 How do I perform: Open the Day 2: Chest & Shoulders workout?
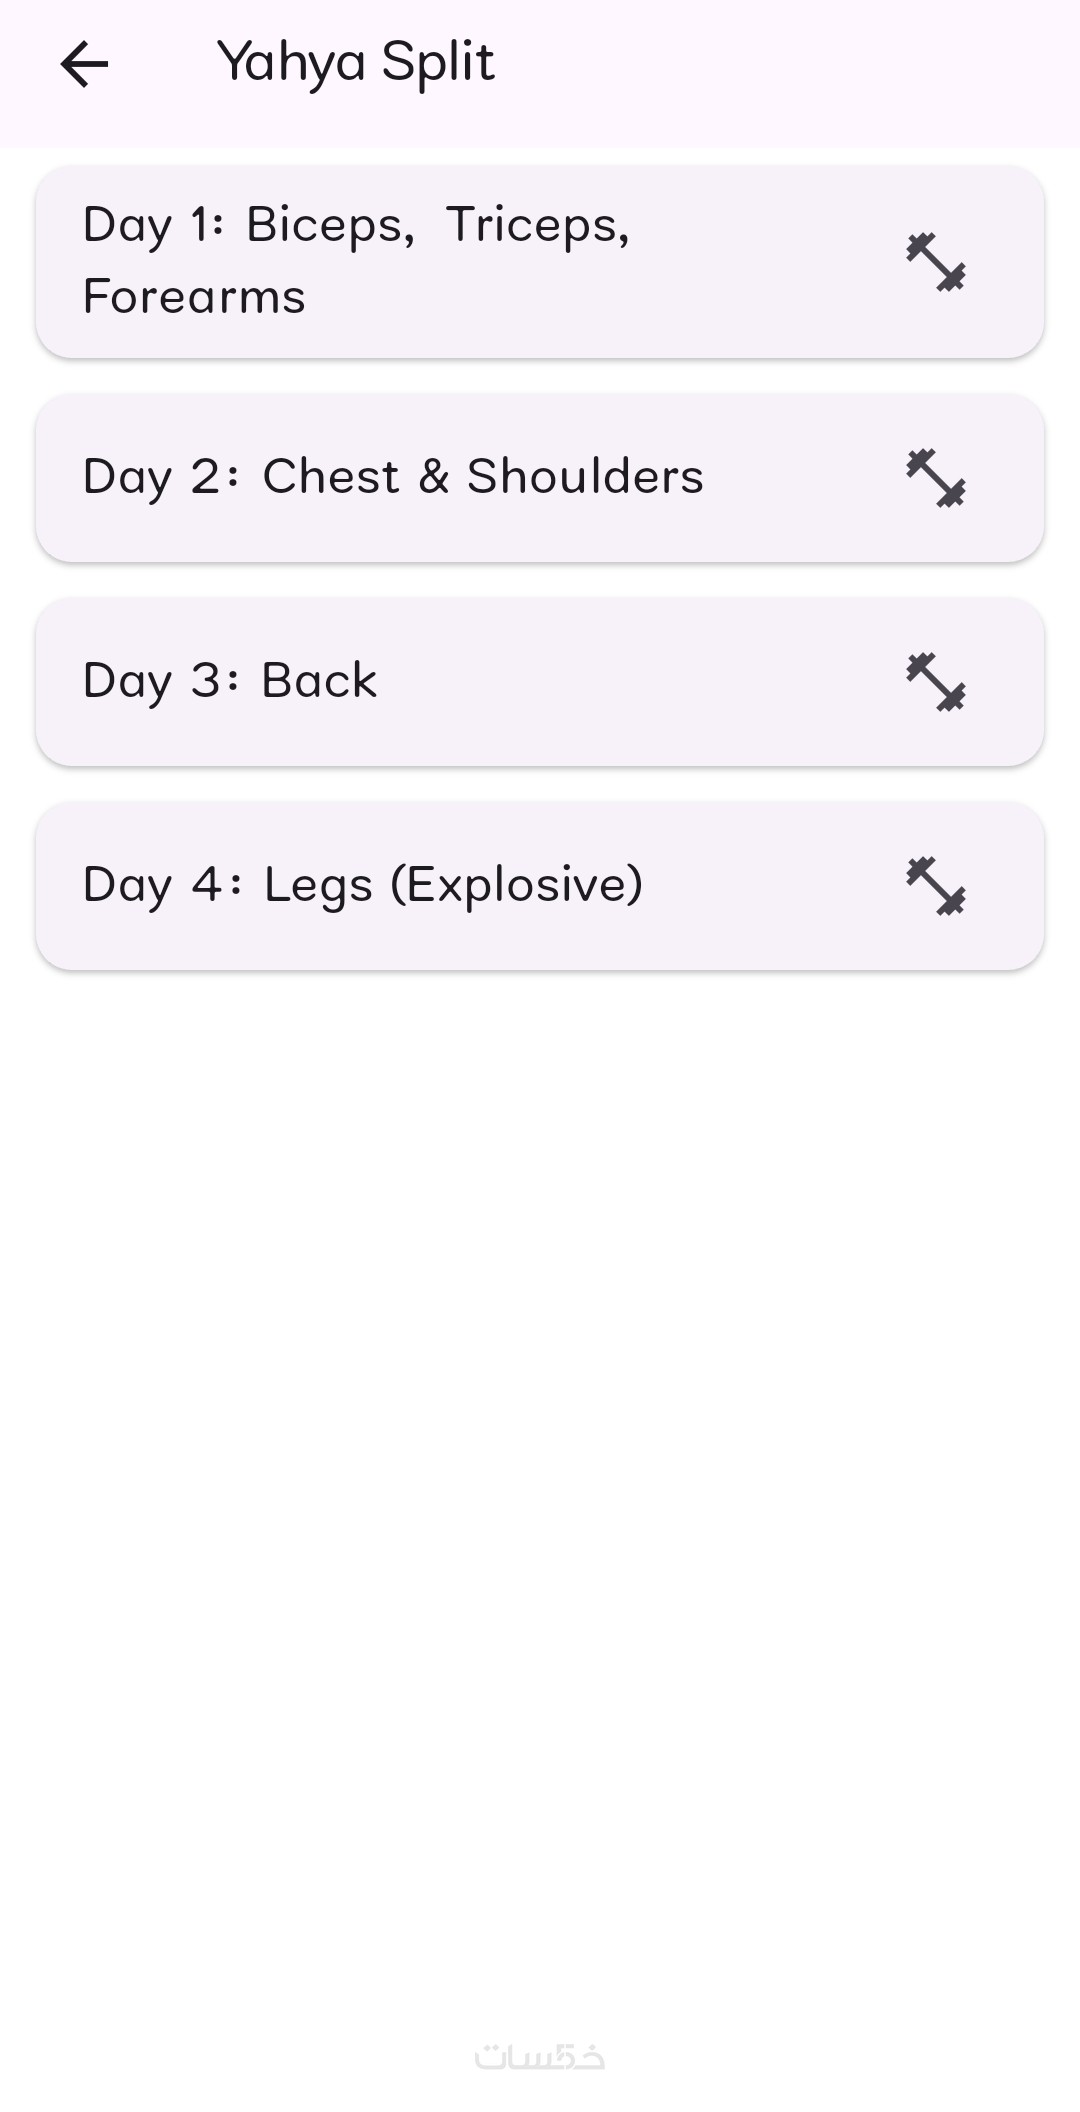click(540, 478)
